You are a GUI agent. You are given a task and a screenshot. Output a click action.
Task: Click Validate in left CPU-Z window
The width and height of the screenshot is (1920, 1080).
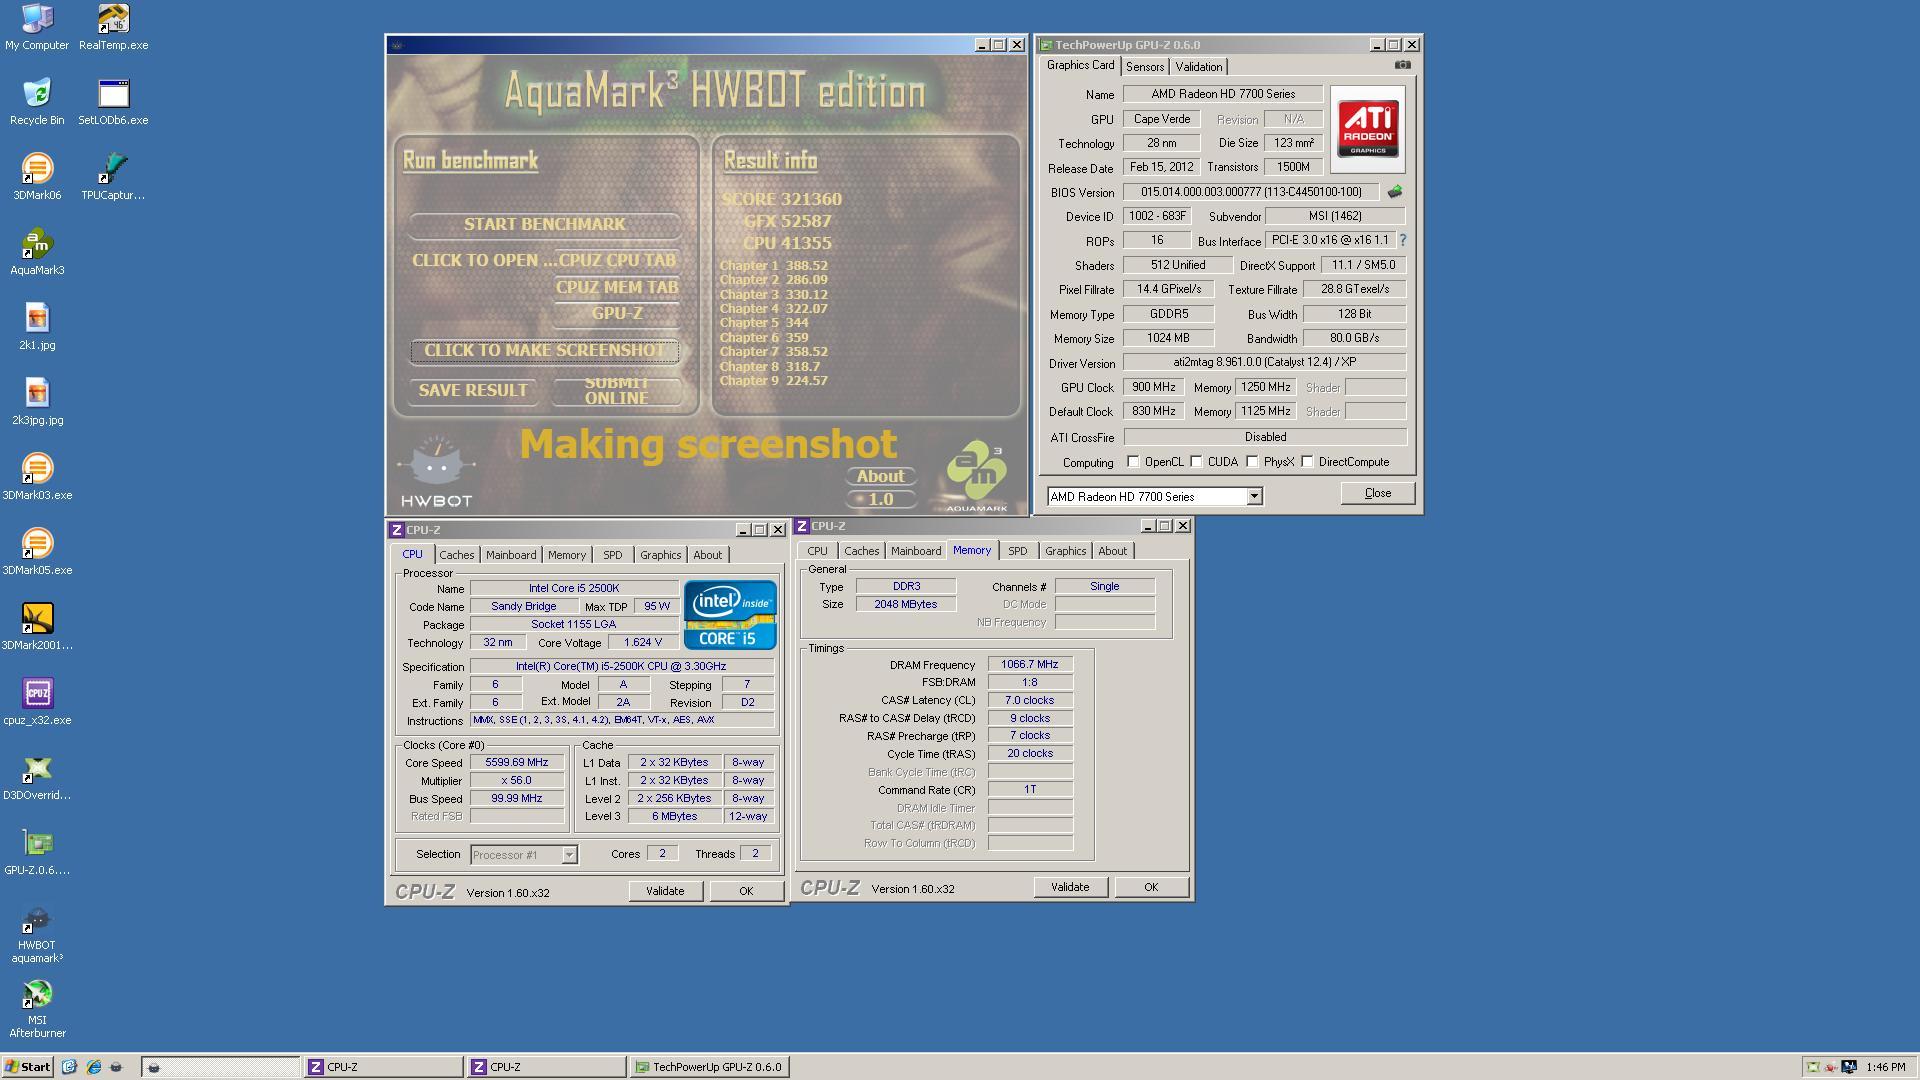[665, 891]
